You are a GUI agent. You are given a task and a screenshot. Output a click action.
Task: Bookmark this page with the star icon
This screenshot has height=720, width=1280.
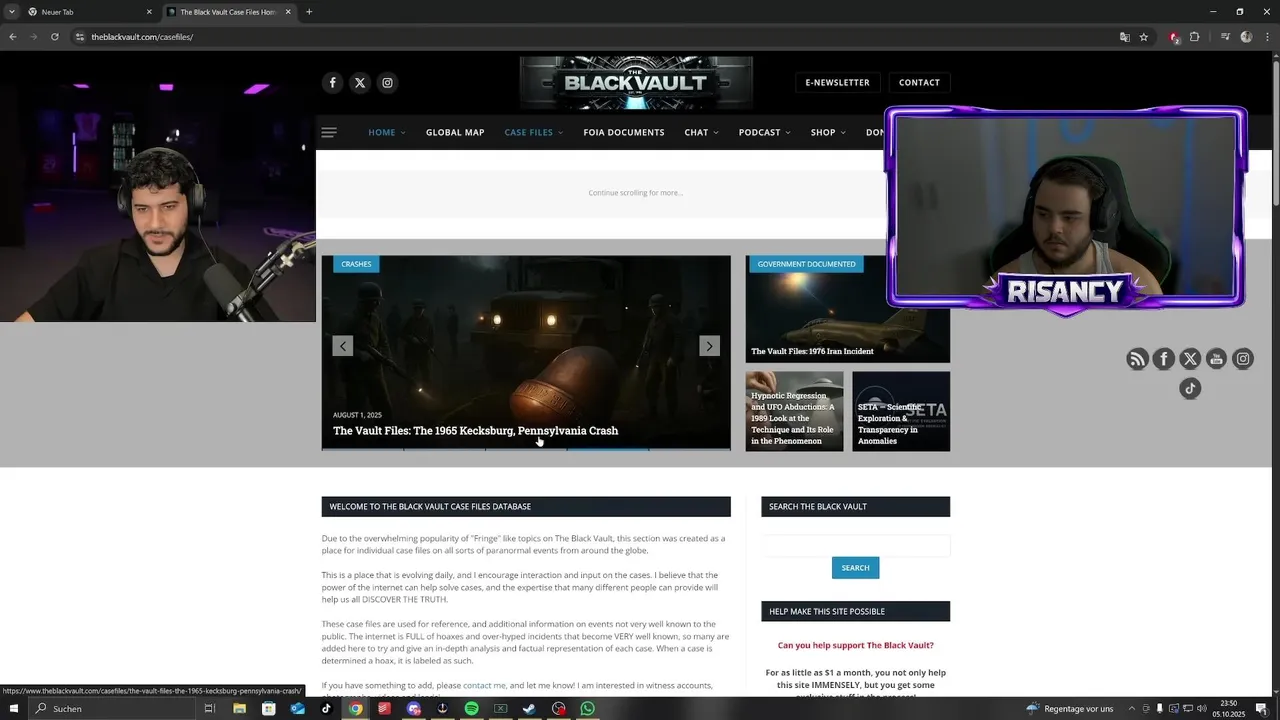(x=1144, y=37)
